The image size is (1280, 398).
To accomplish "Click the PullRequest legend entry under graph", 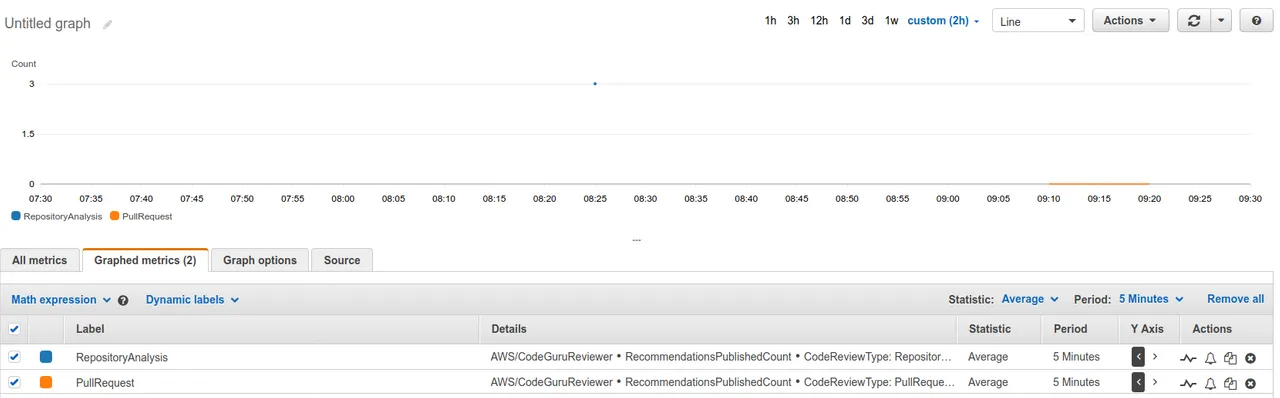I will [x=142, y=216].
